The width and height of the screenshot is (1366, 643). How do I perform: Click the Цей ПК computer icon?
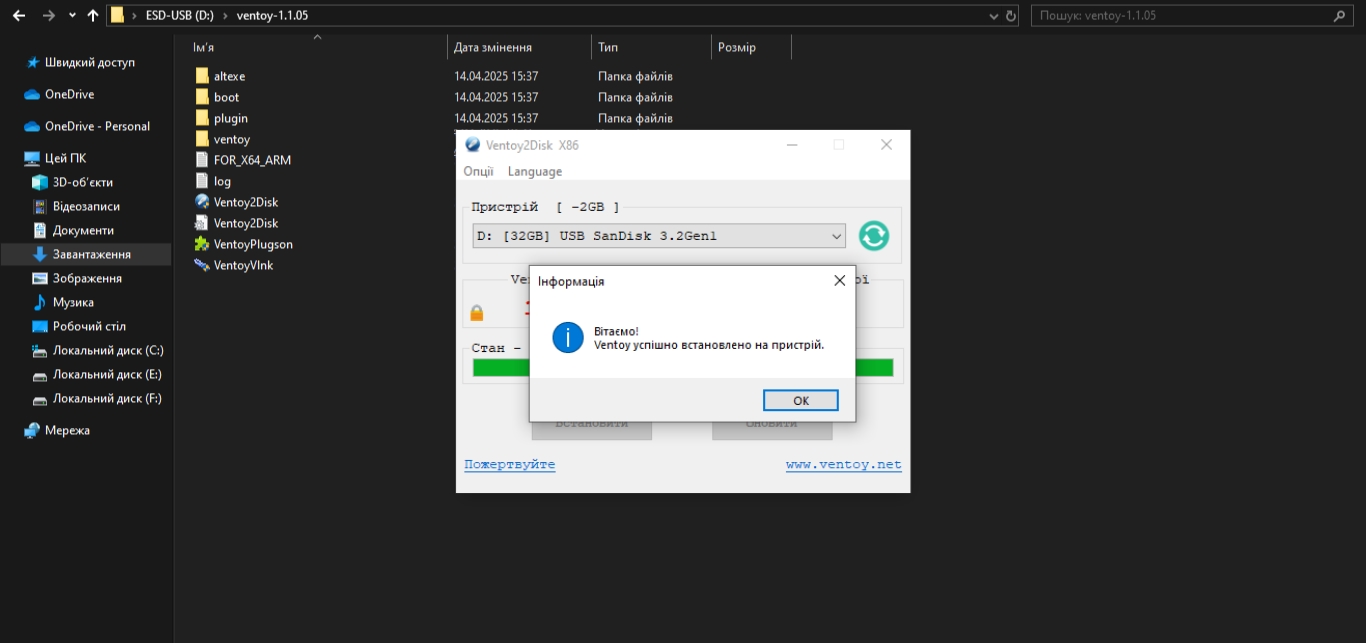[x=32, y=158]
